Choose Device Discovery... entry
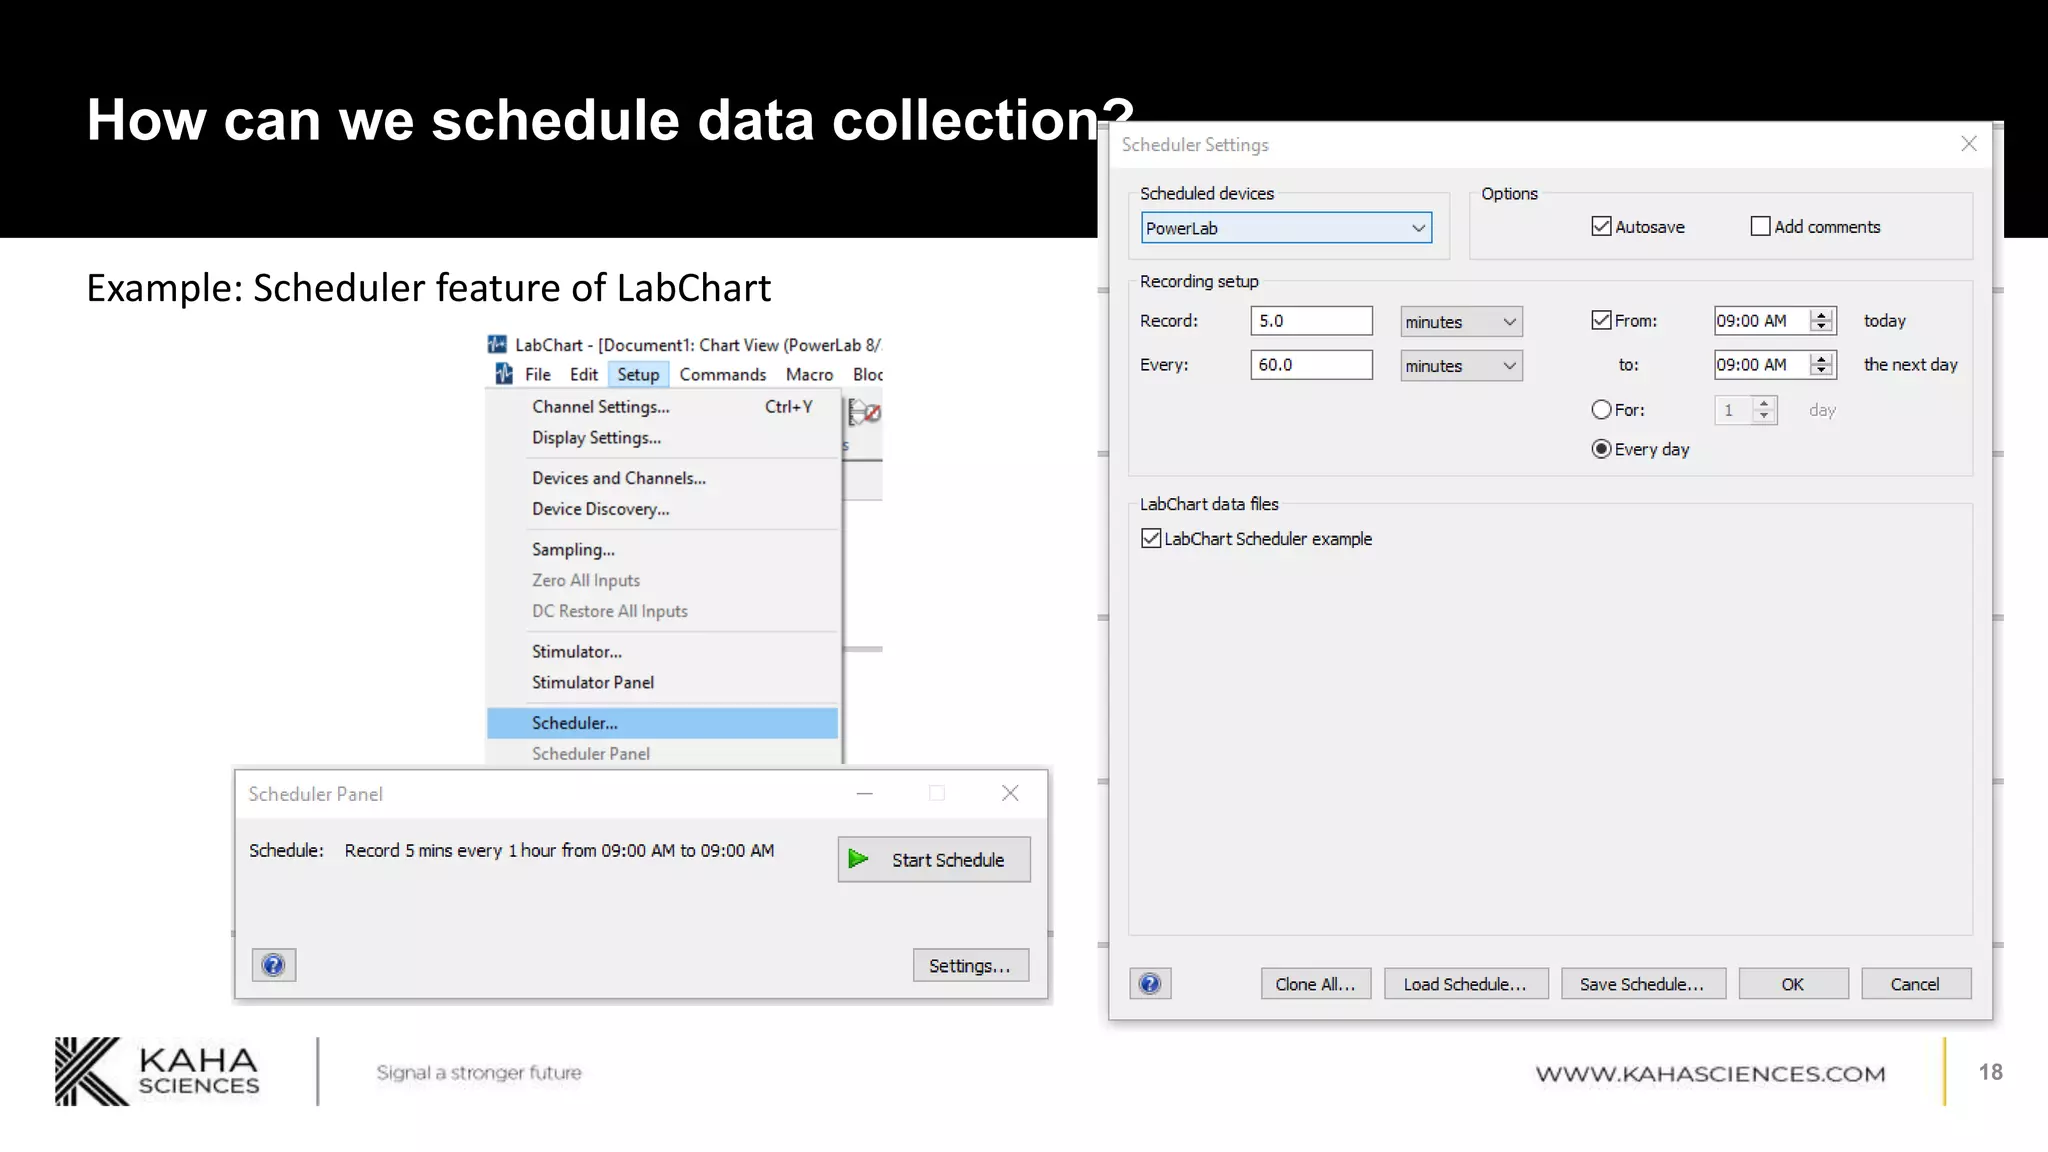The width and height of the screenshot is (2048, 1152). pyautogui.click(x=662, y=509)
